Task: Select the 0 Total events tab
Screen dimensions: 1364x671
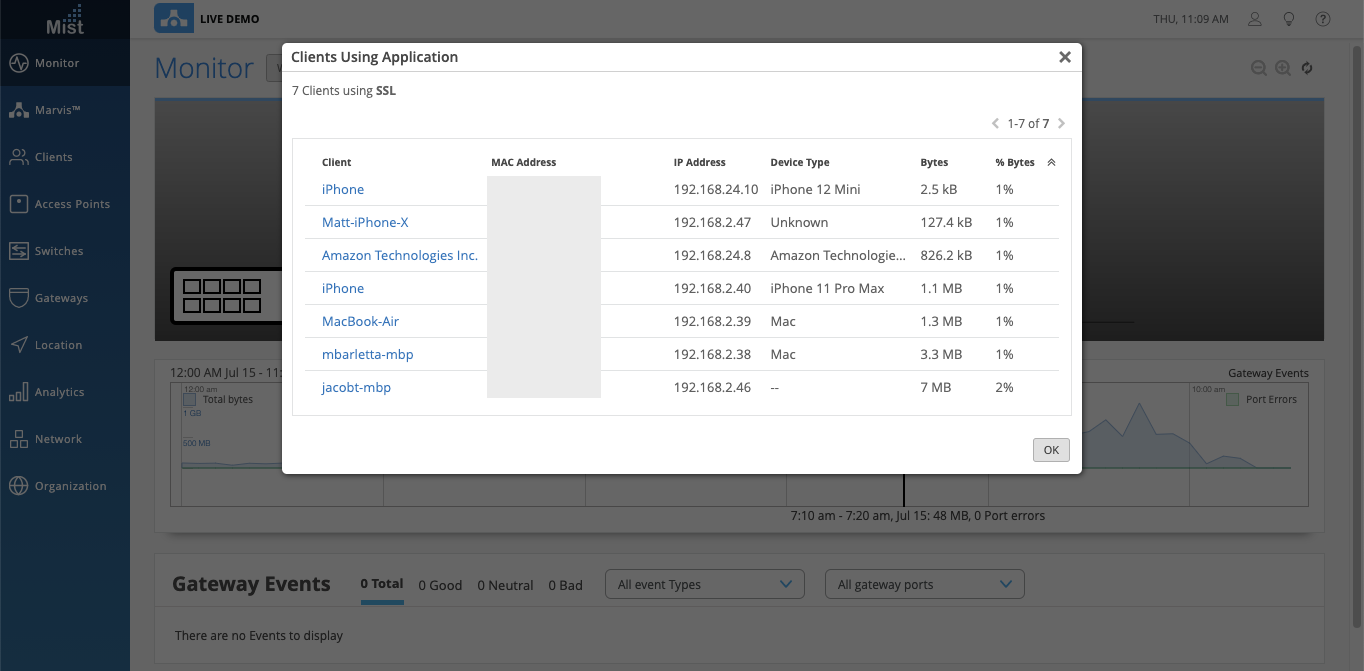Action: pyautogui.click(x=382, y=584)
